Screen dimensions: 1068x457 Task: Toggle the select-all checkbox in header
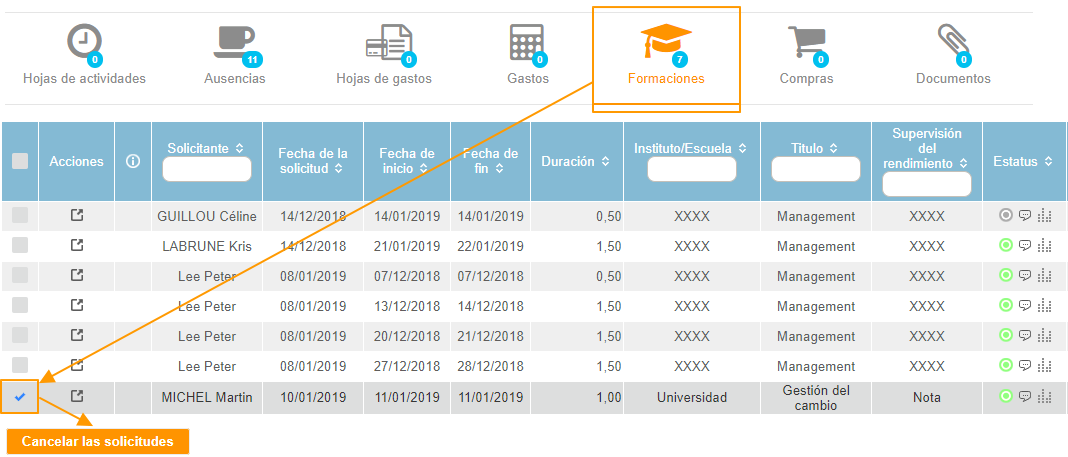tap(20, 161)
